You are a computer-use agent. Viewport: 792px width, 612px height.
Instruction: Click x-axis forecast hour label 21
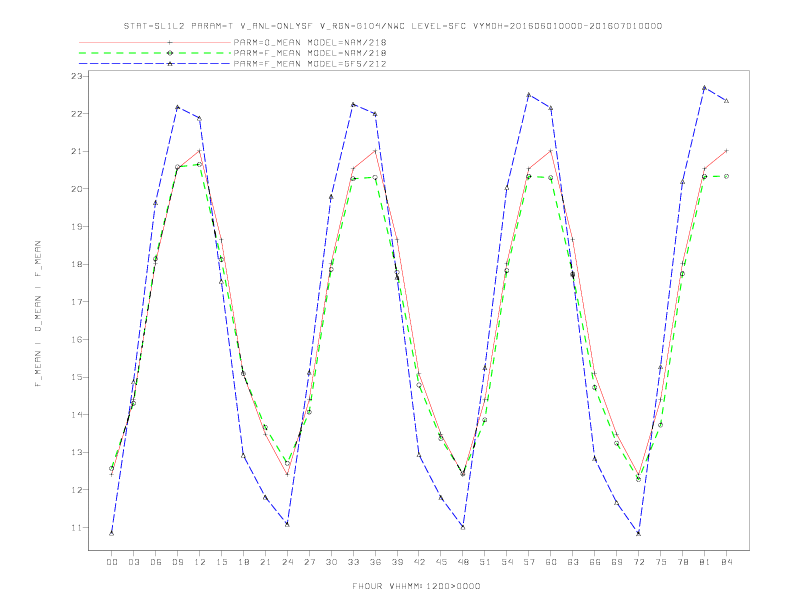(x=265, y=562)
